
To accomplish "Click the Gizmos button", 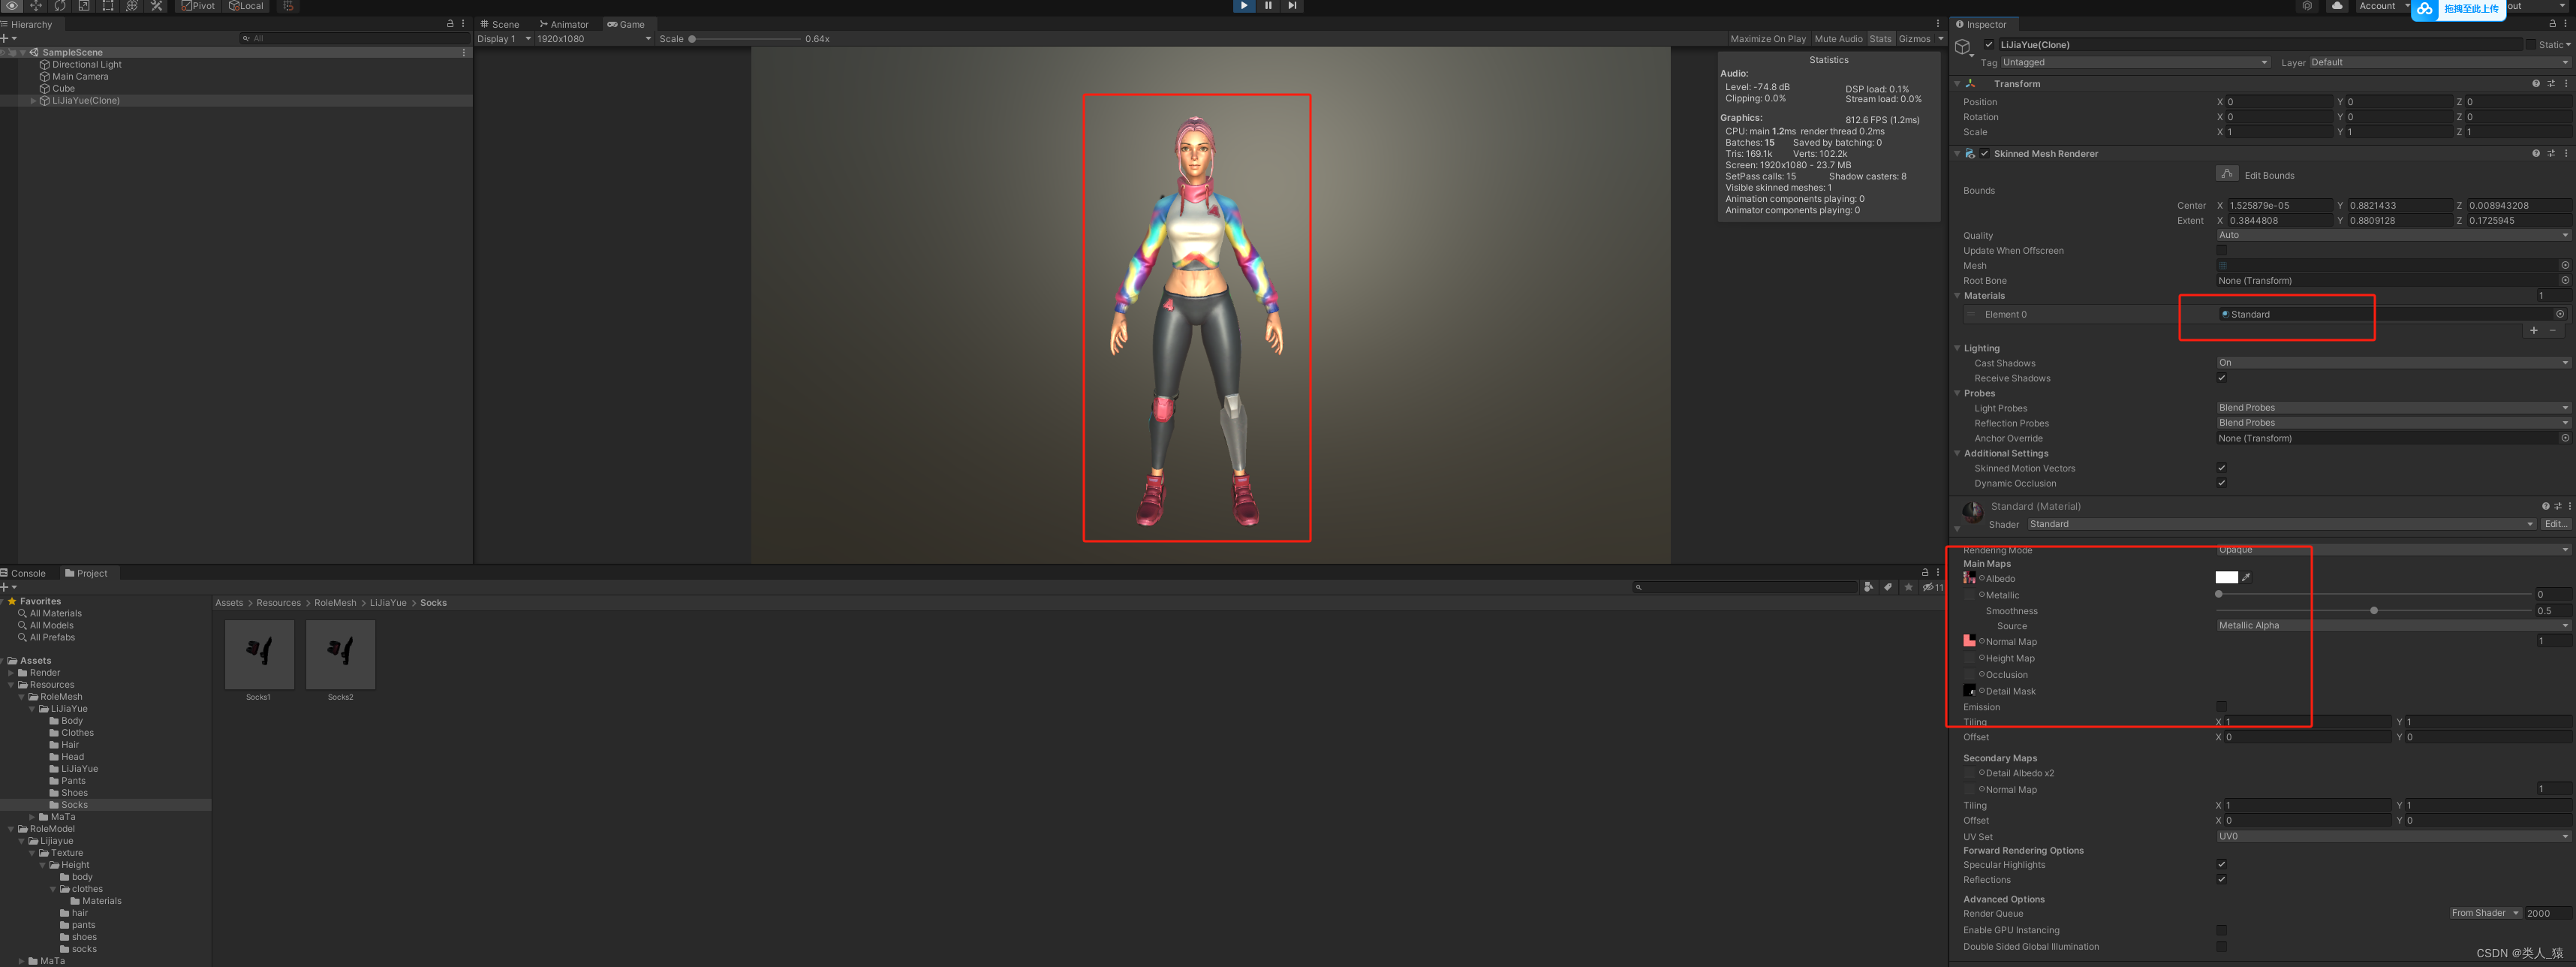I will point(1914,39).
